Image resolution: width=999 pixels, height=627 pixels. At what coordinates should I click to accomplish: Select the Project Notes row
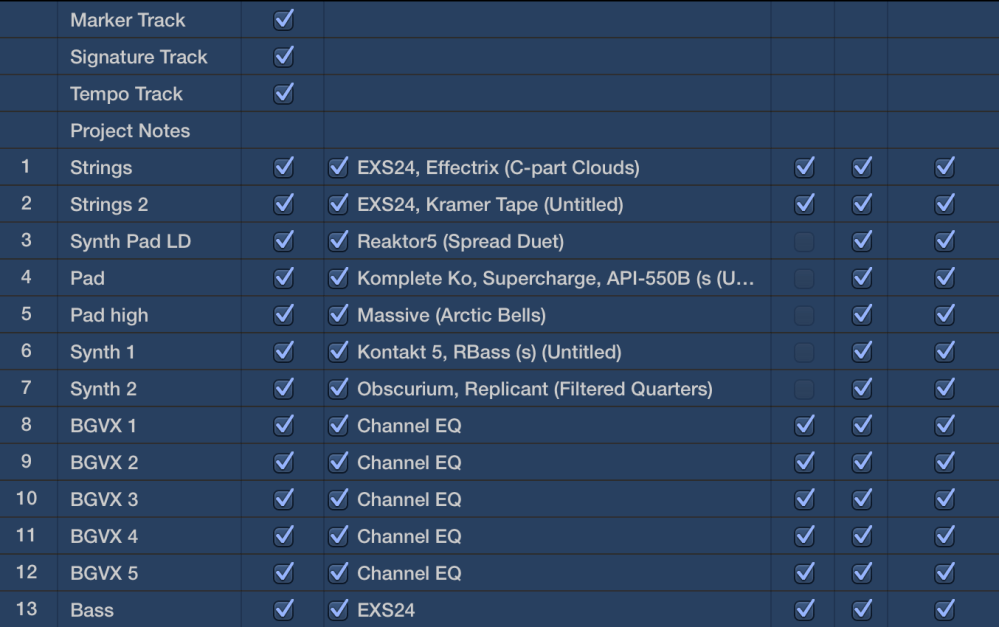tap(130, 131)
